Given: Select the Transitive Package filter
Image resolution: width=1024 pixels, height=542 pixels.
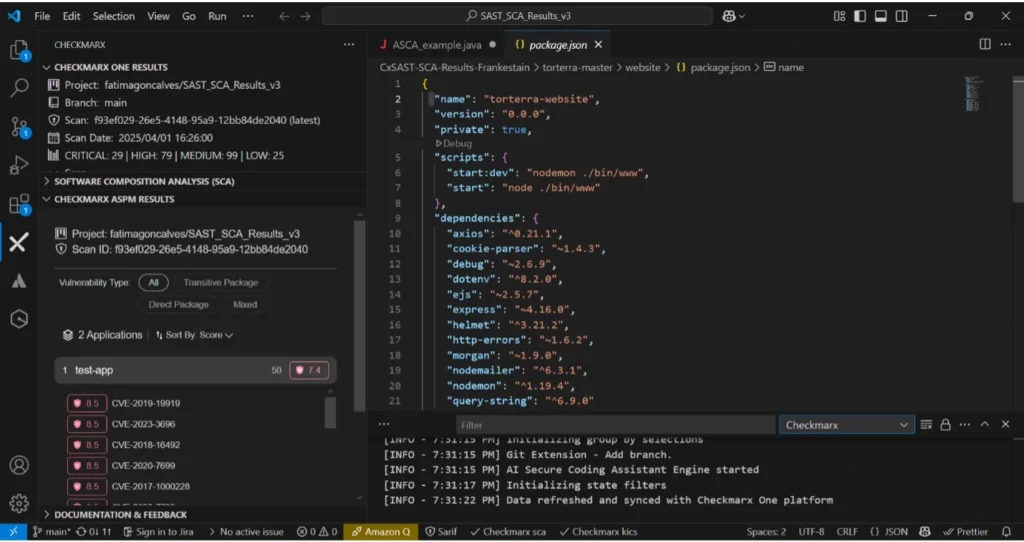Looking at the screenshot, I should pyautogui.click(x=220, y=283).
